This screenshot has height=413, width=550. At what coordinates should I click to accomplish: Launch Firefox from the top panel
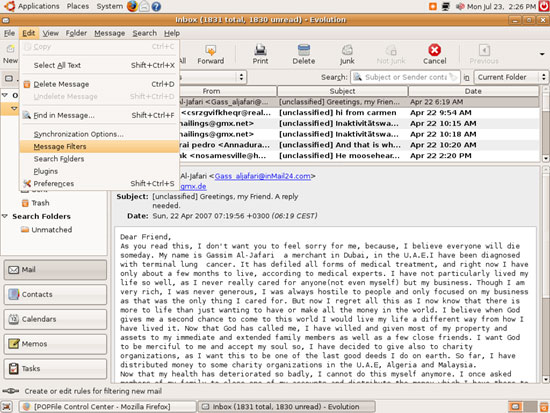[132, 6]
